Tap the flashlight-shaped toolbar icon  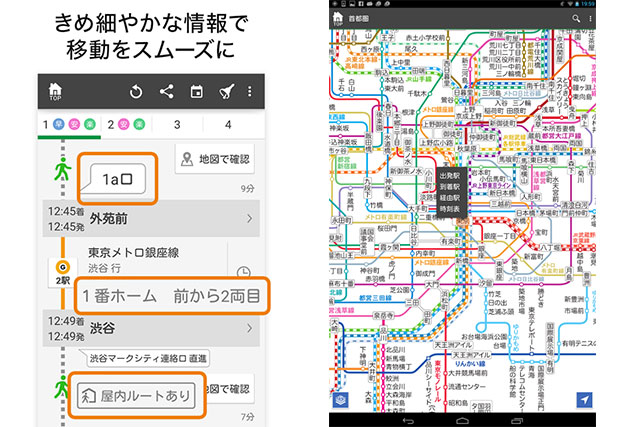click(x=227, y=92)
